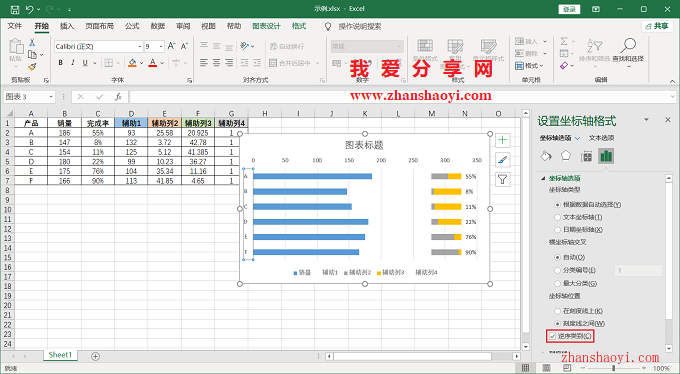
Task: Open the font name Calibri dropdown
Action: pos(140,46)
